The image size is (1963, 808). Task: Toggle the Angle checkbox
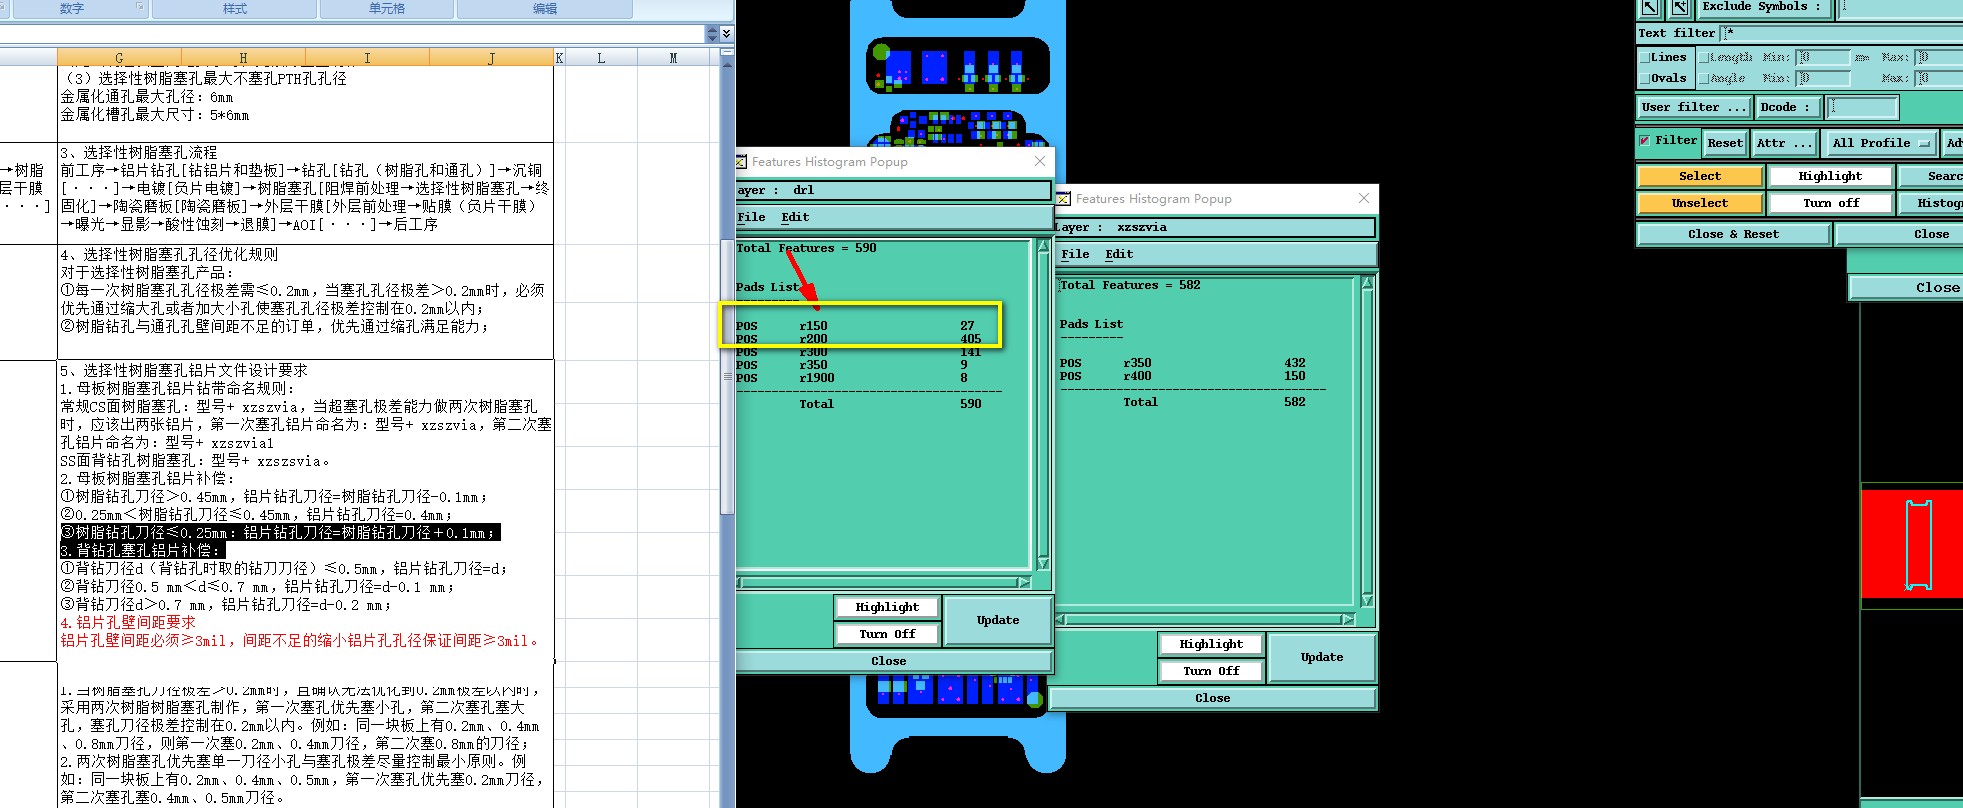1704,79
